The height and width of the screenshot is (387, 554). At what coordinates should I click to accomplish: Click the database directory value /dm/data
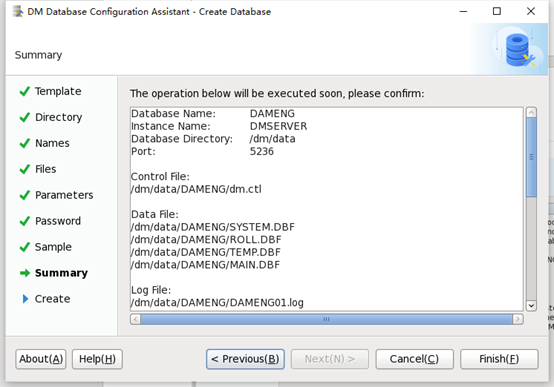point(272,139)
